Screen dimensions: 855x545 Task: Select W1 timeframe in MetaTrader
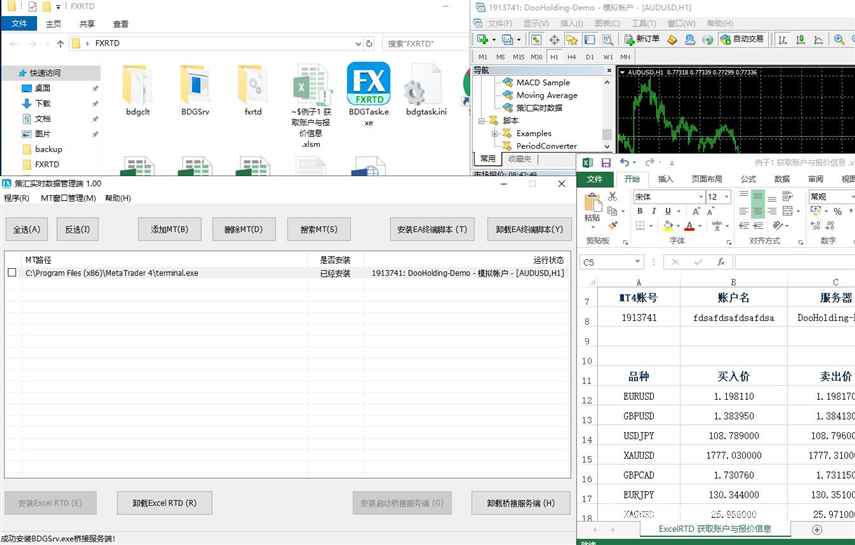pos(607,57)
